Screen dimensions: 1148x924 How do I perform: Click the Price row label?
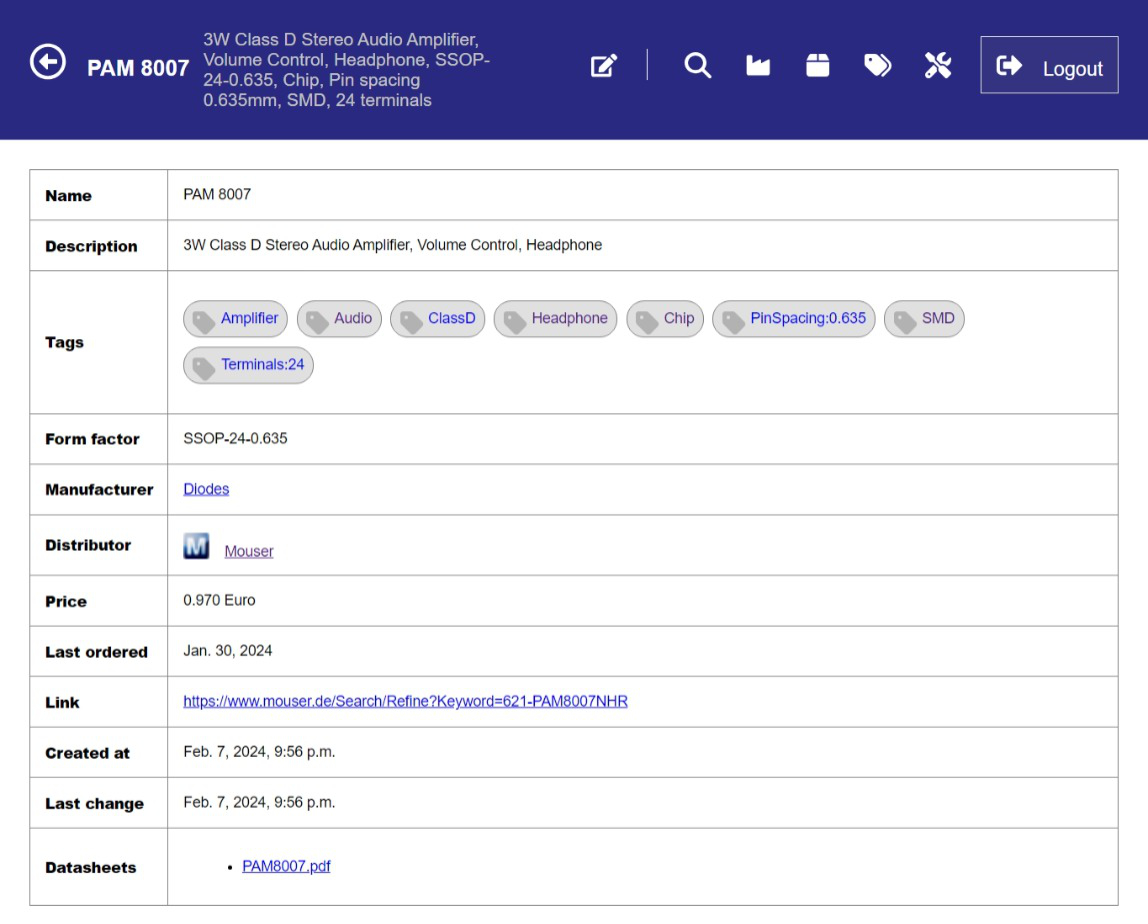coord(66,601)
